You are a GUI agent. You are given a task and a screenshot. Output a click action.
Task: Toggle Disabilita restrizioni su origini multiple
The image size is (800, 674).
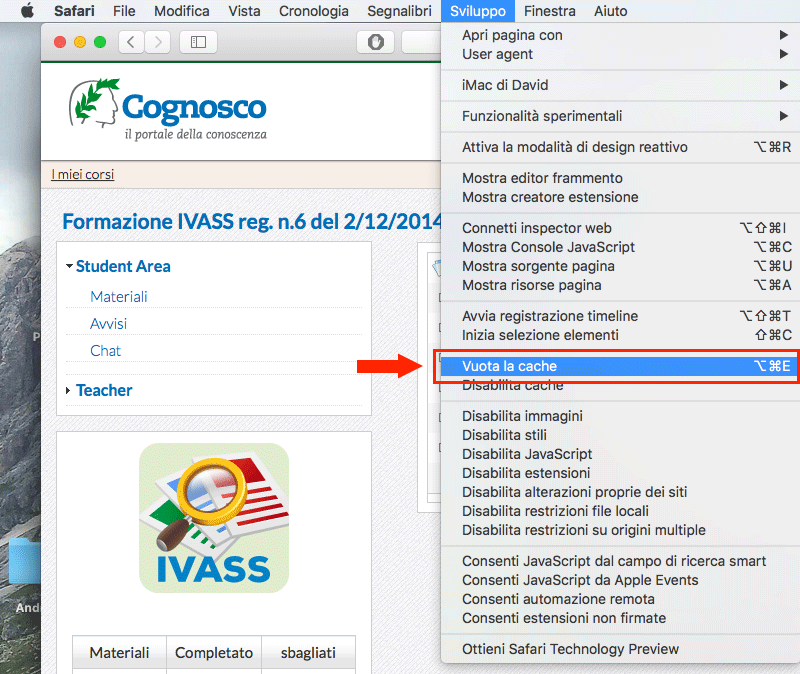[x=620, y=530]
